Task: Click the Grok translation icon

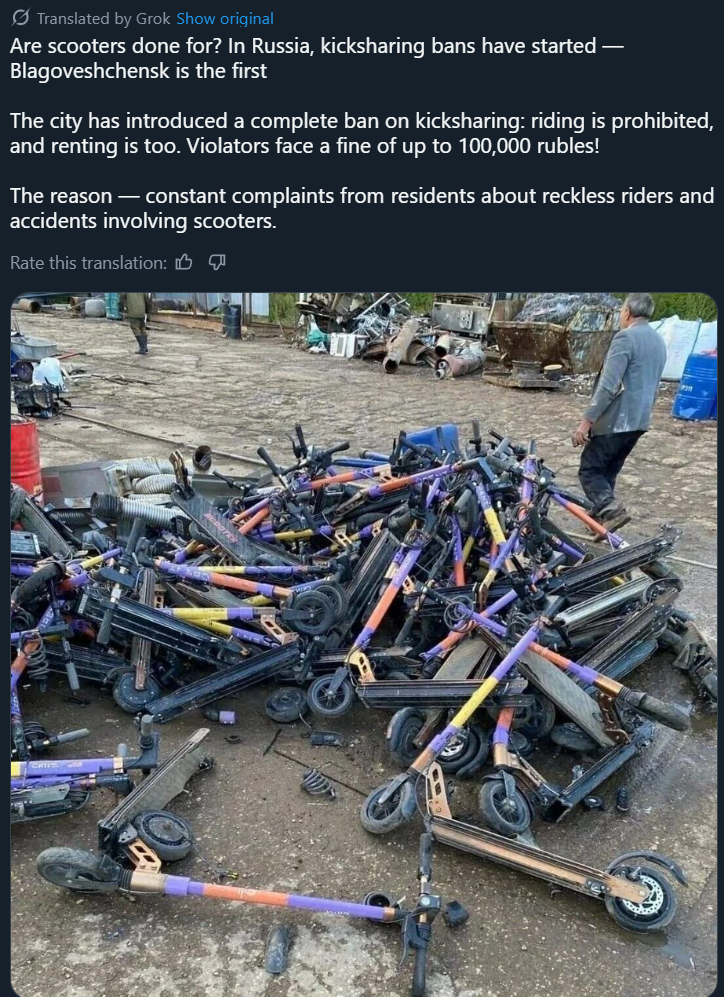Action: pyautogui.click(x=20, y=18)
